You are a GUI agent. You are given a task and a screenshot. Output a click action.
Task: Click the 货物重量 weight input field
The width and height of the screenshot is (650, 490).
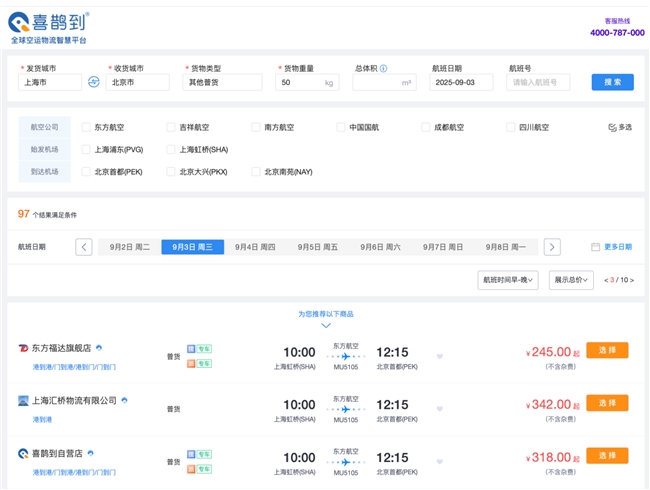[x=299, y=83]
